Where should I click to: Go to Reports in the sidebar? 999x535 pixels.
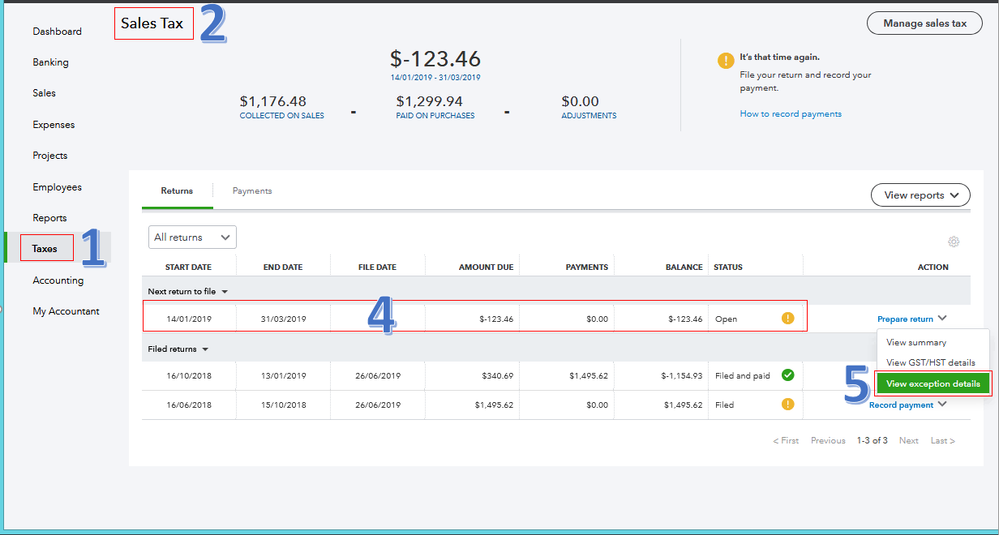[50, 218]
